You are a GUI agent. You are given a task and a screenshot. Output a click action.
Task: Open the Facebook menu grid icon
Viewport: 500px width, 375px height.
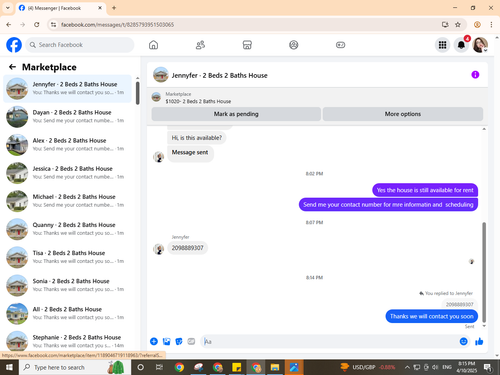point(442,45)
